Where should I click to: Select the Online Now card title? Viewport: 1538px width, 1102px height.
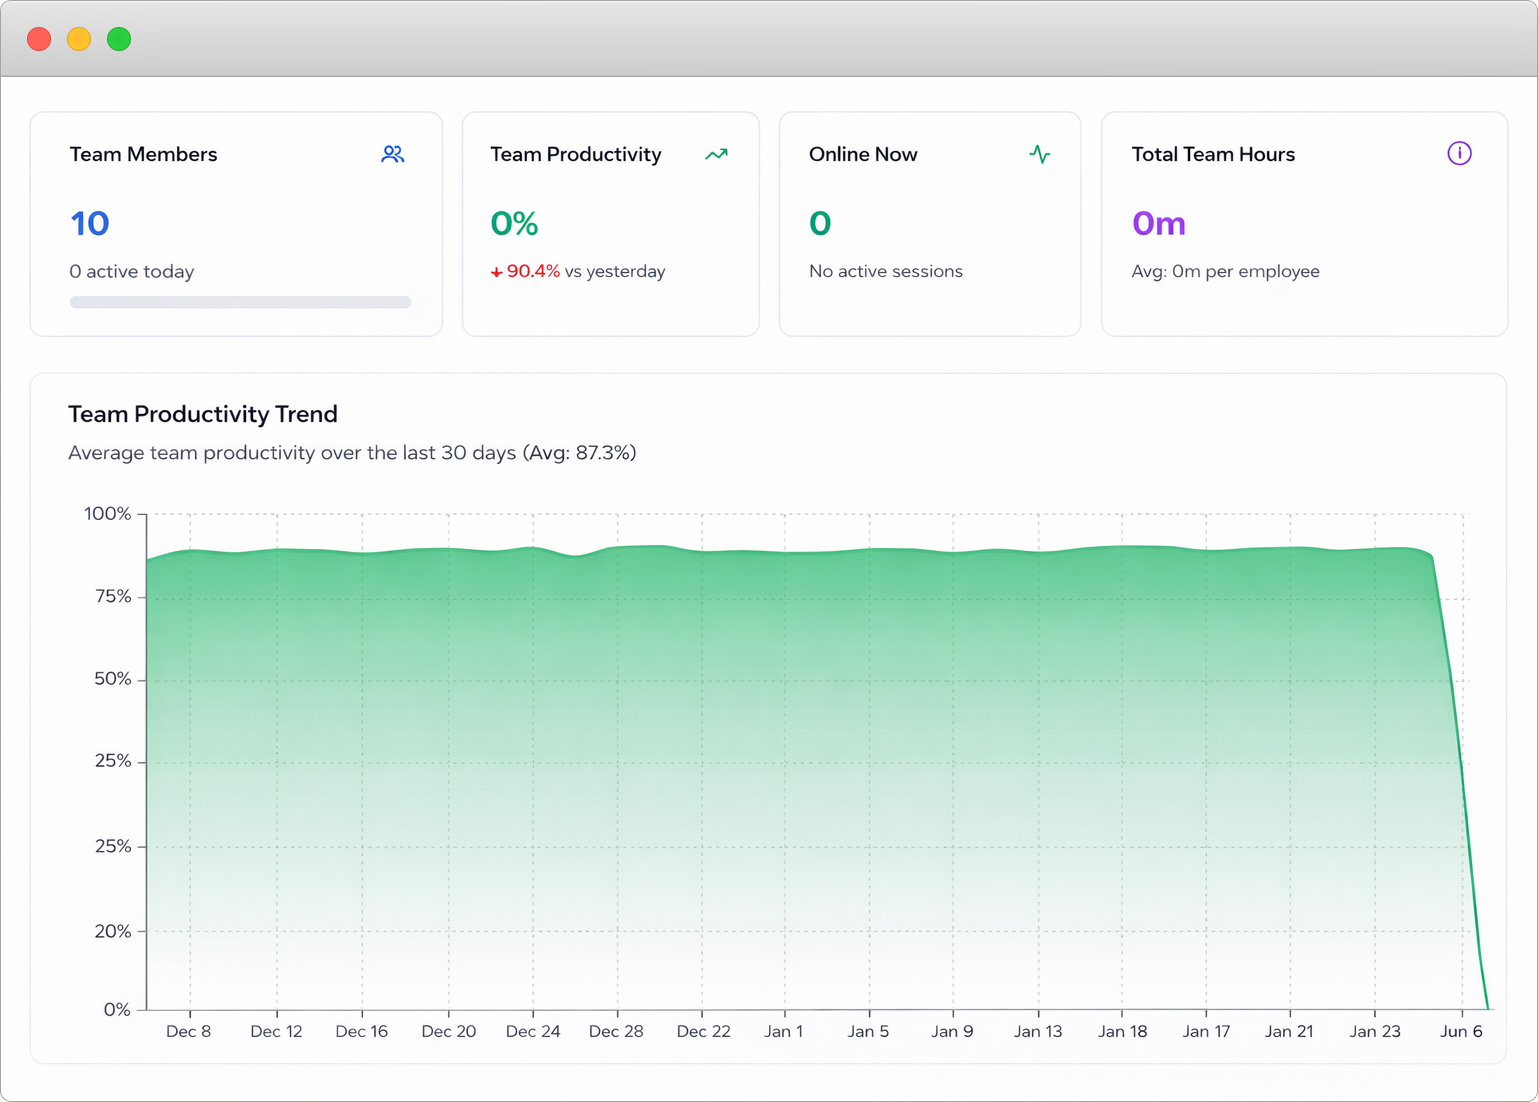tap(863, 154)
